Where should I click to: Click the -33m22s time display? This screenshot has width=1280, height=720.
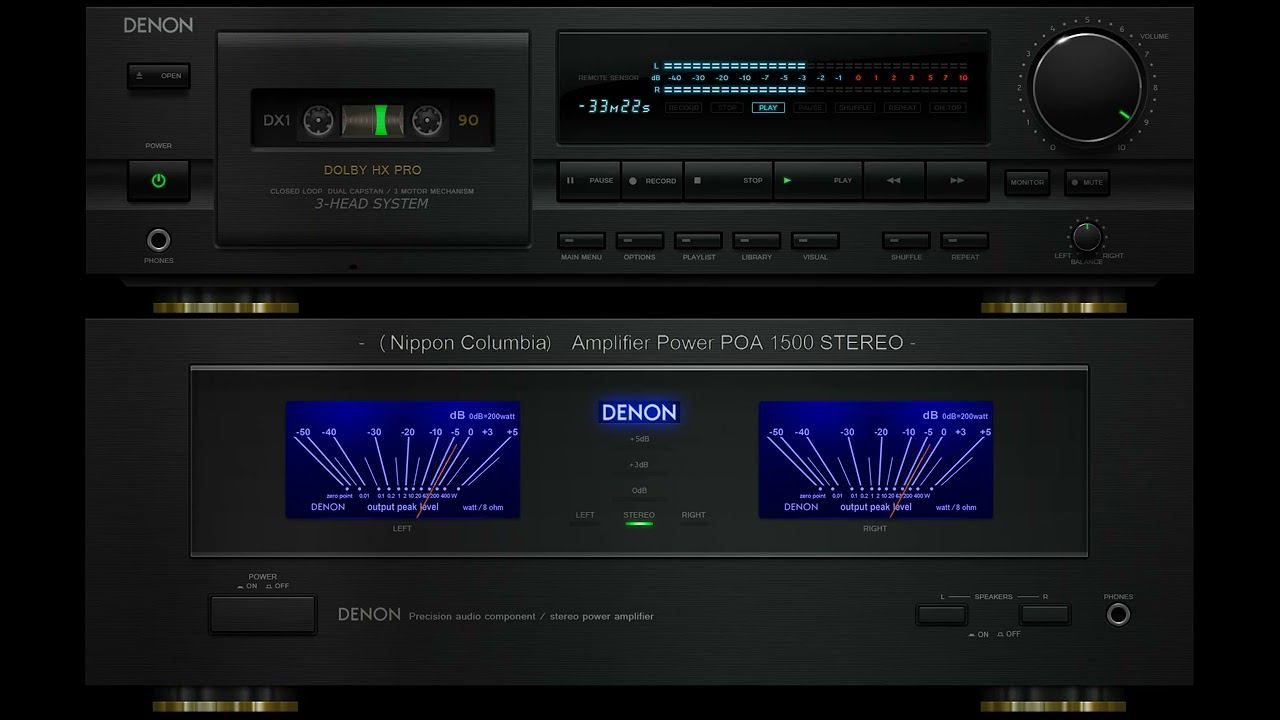pos(614,107)
